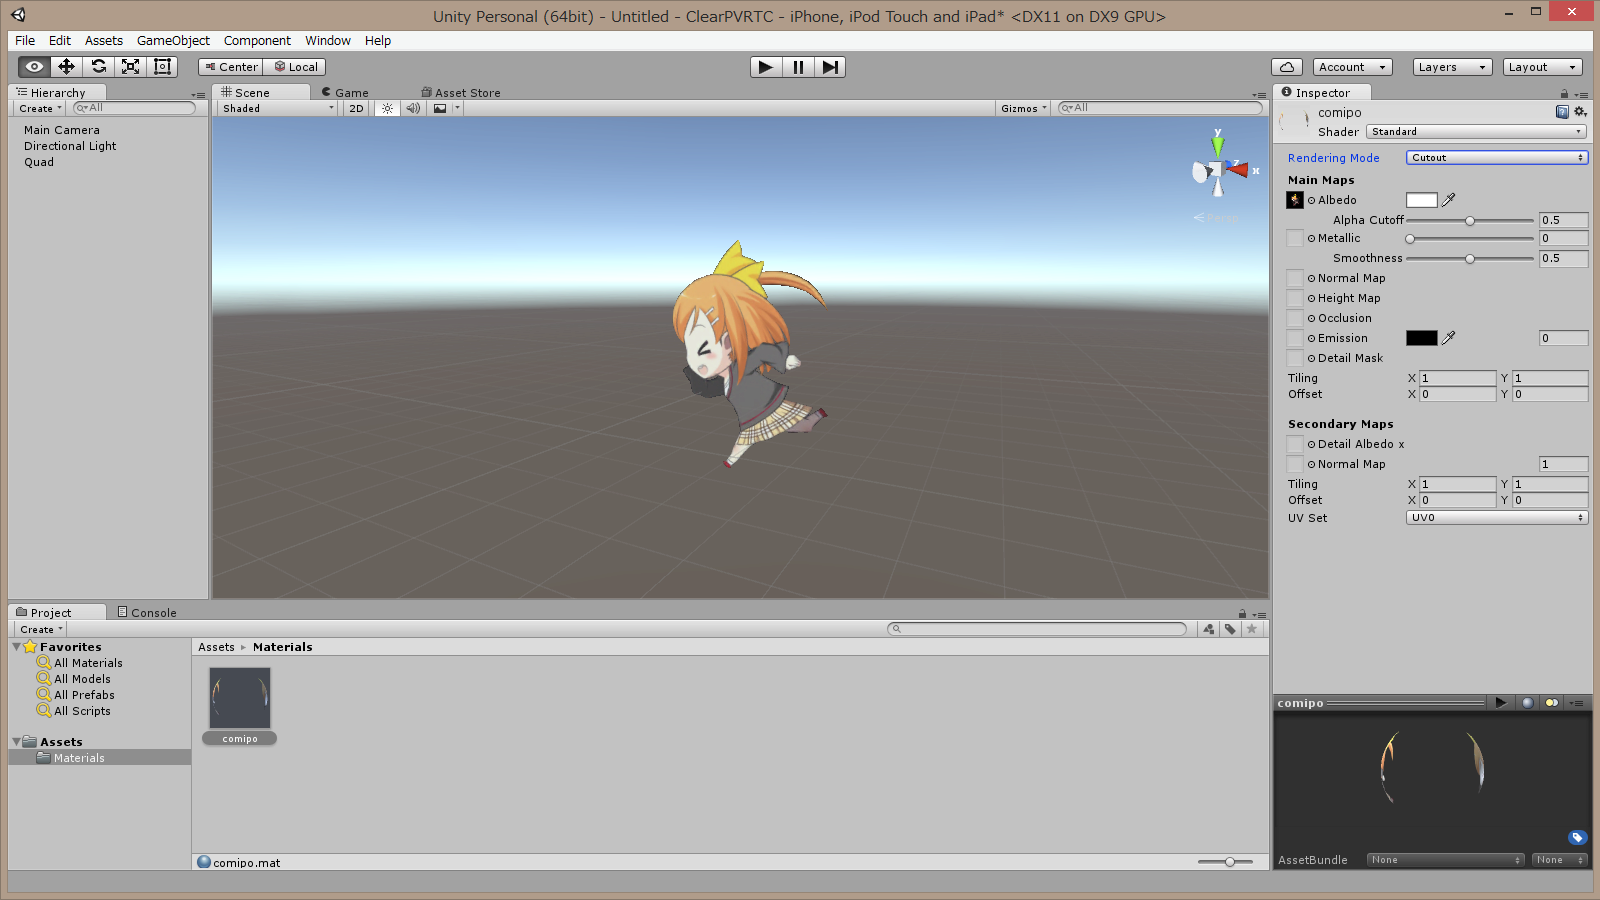This screenshot has height=900, width=1600.
Task: Search by Label icon in Project
Action: 1230,629
